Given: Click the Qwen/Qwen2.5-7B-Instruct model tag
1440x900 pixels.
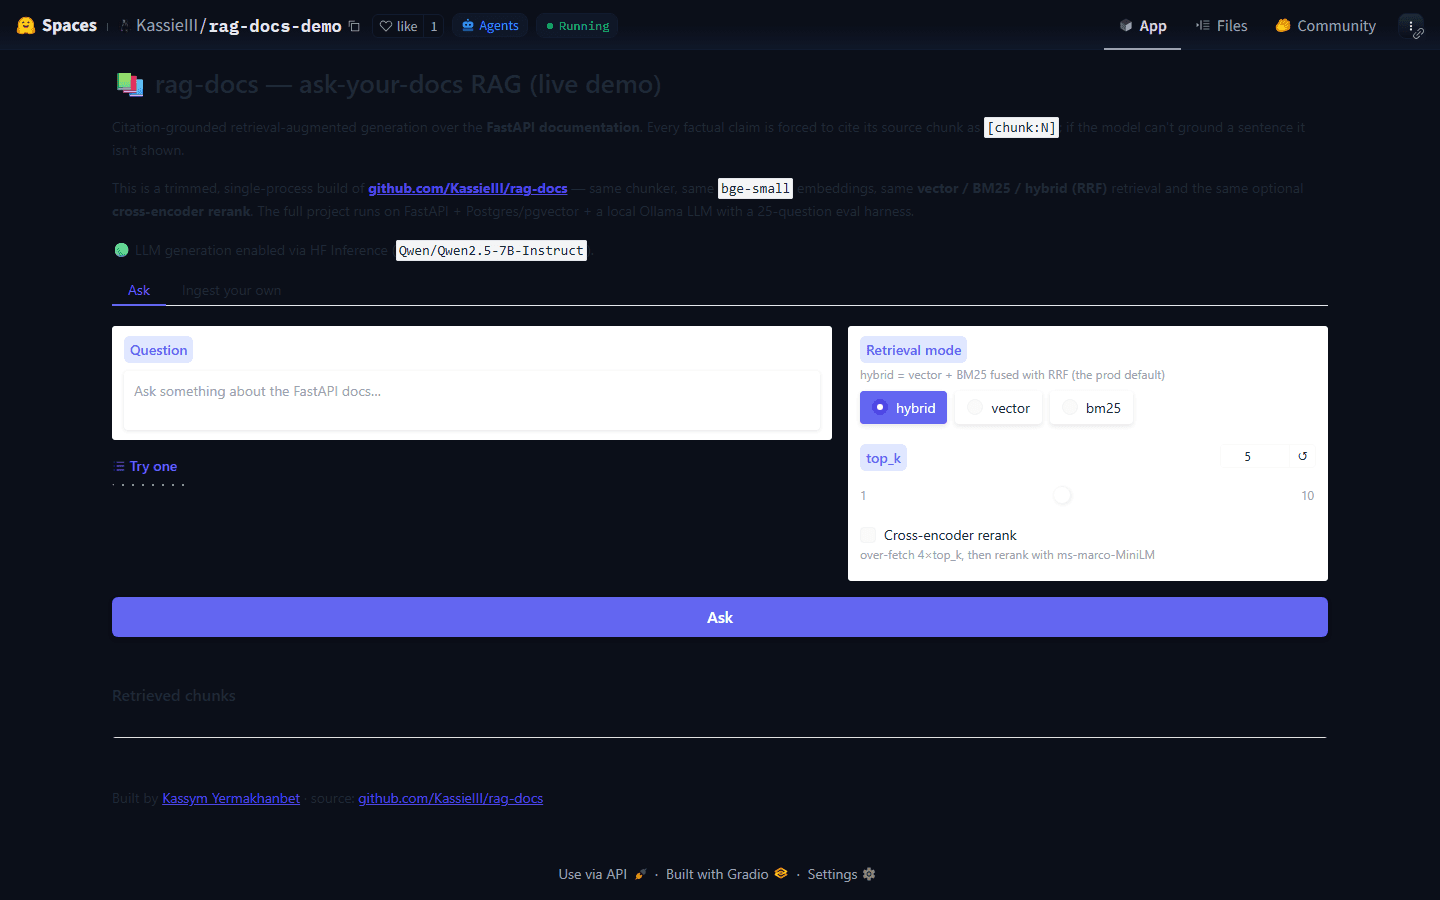Looking at the screenshot, I should tap(491, 250).
